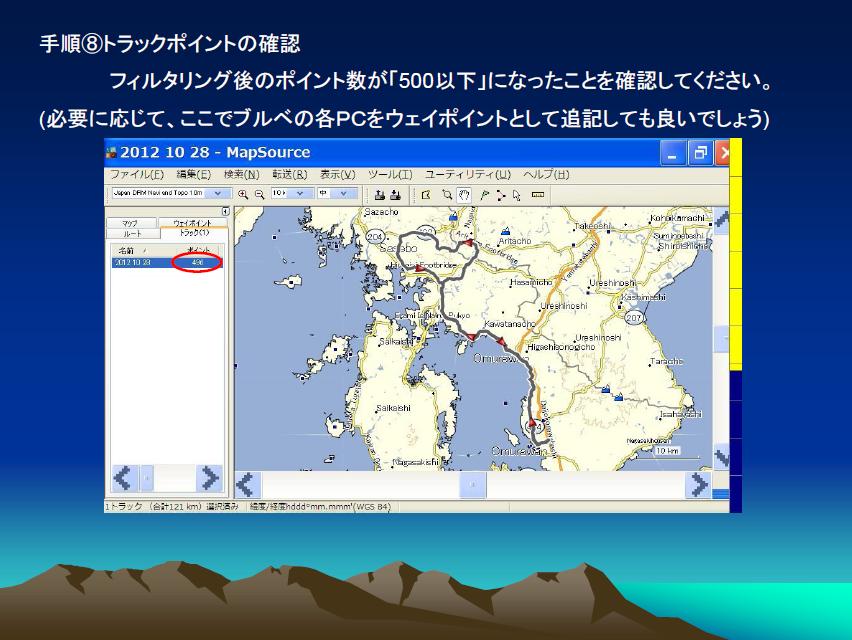Click the send to device icon
The height and width of the screenshot is (640, 852).
(x=380, y=194)
